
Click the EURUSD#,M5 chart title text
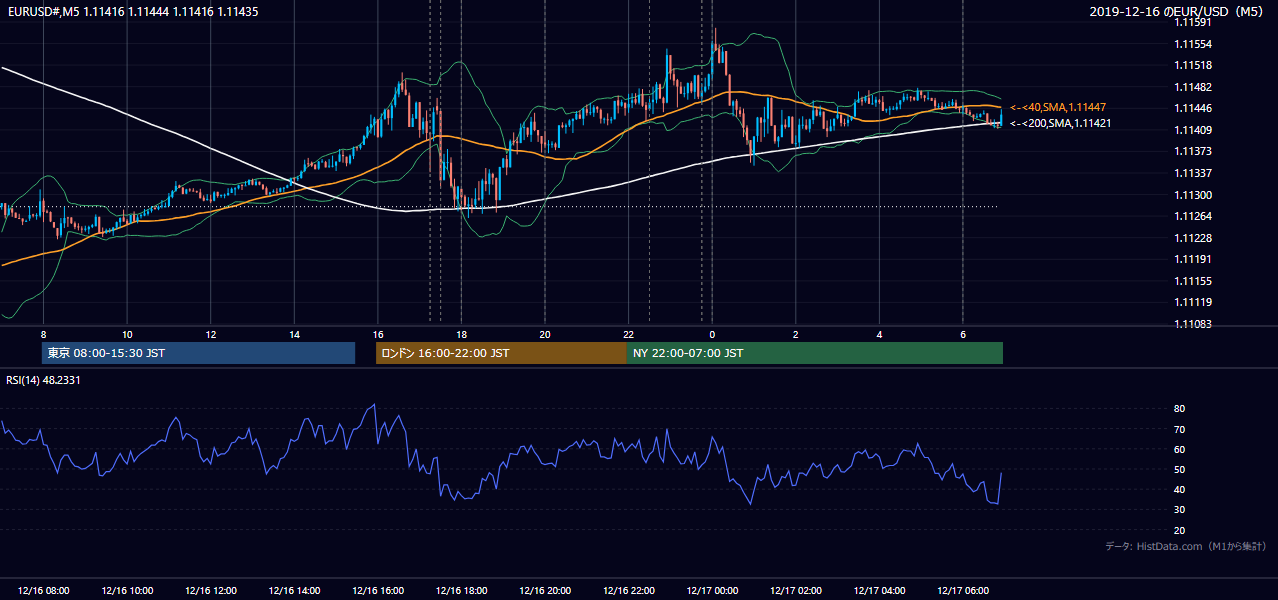tap(132, 11)
